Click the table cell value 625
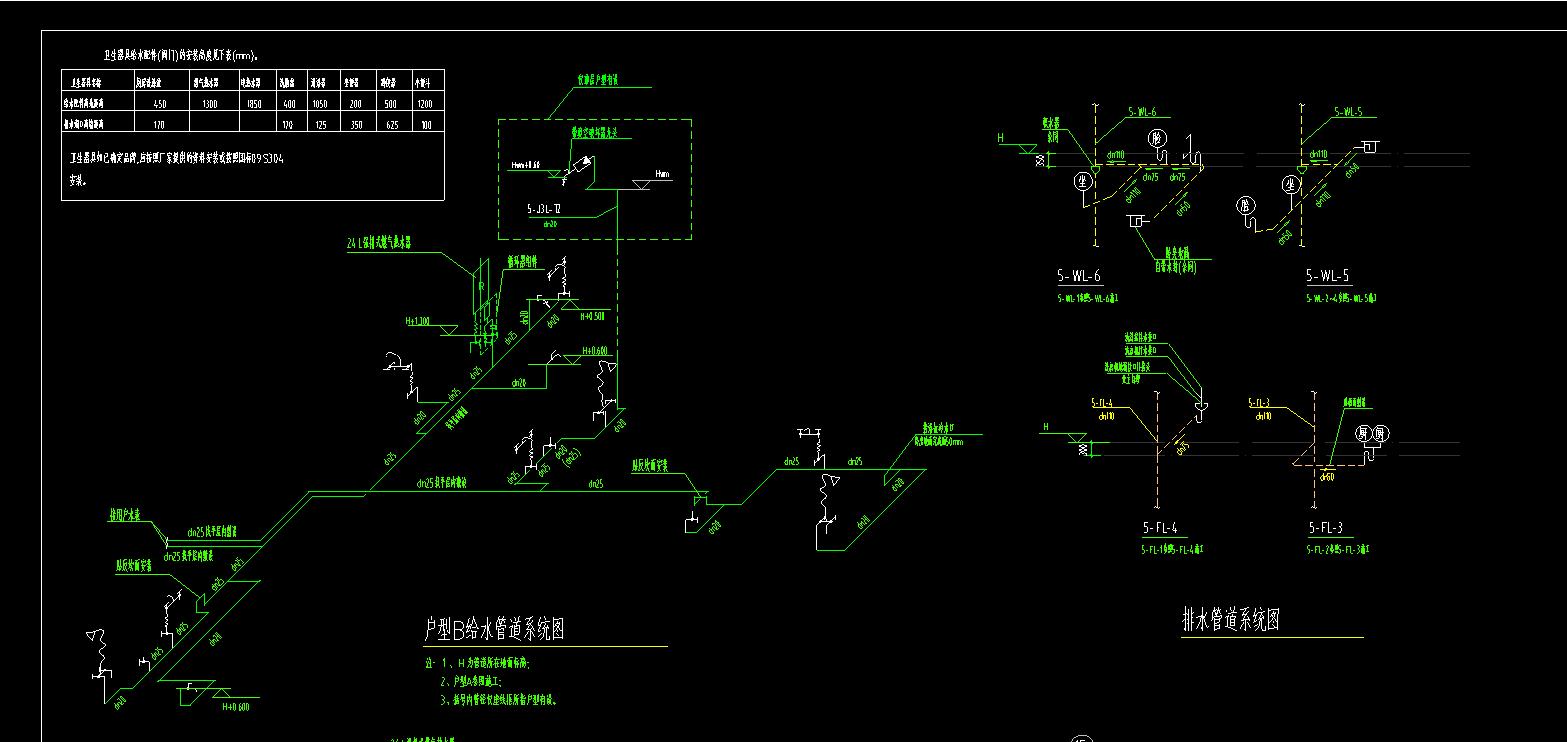The width and height of the screenshot is (1567, 742). 390,125
